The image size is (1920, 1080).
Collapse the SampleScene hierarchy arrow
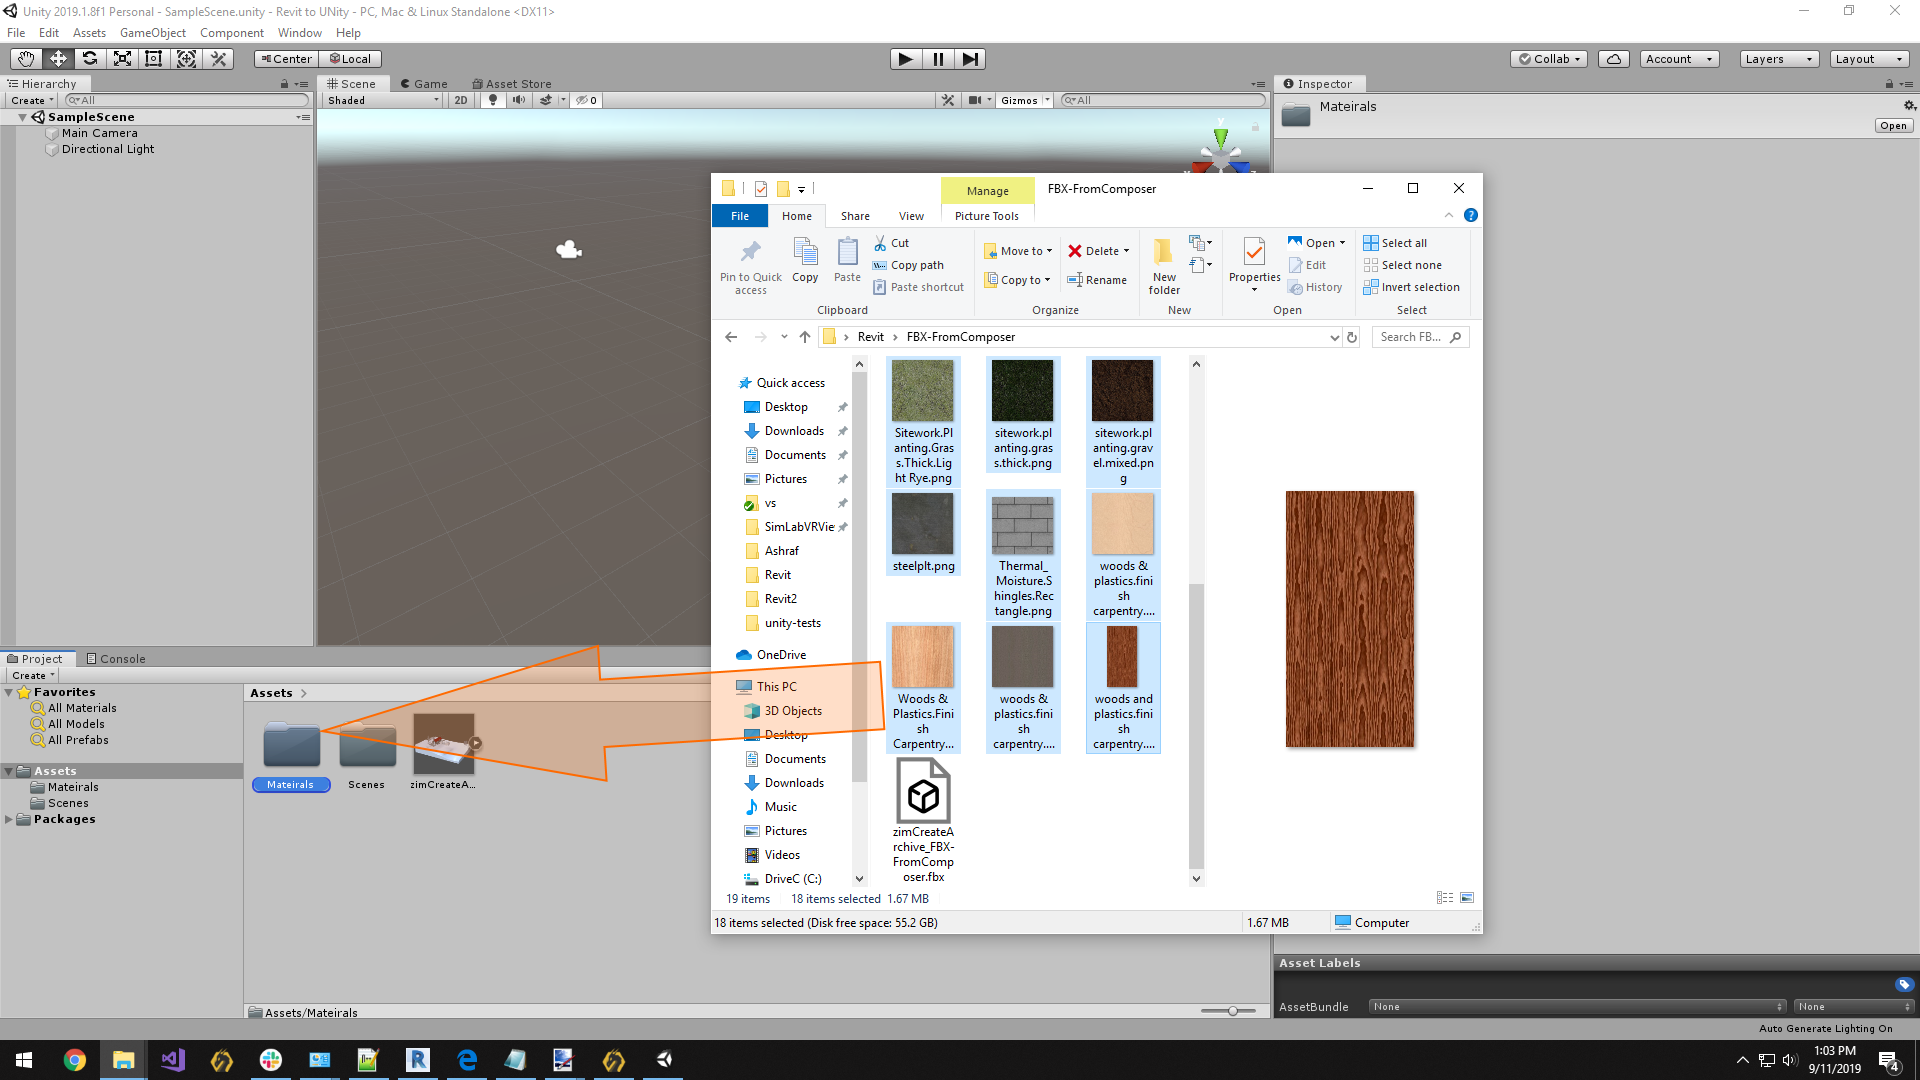pyautogui.click(x=22, y=117)
